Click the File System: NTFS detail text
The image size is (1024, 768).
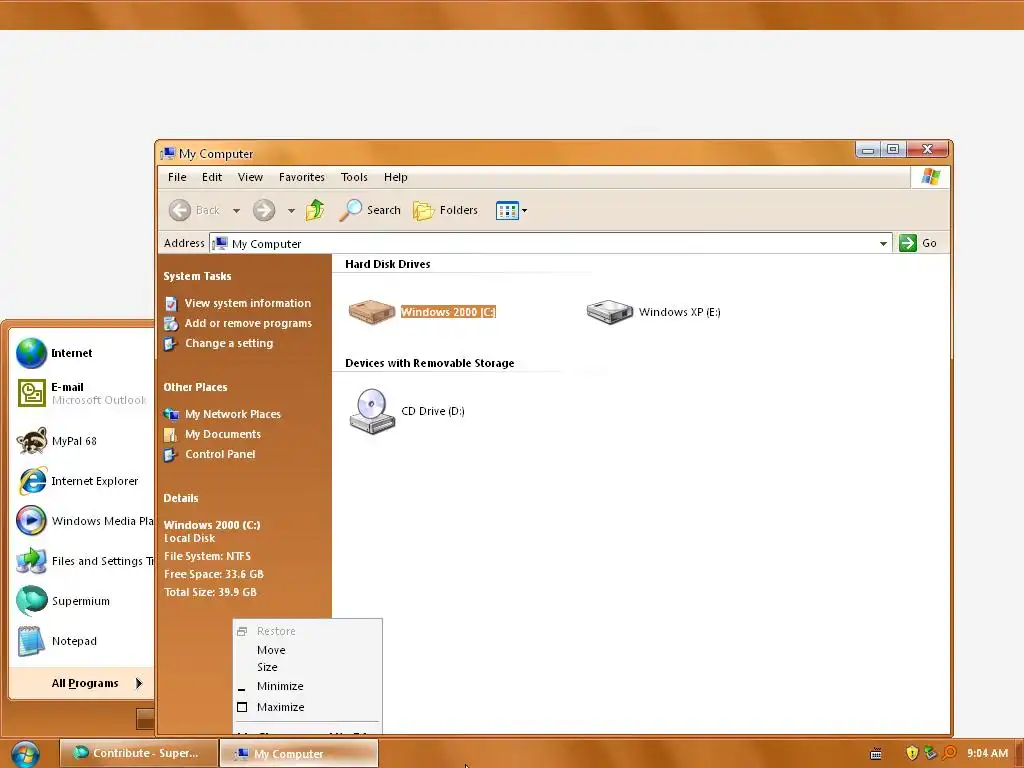[x=207, y=556]
